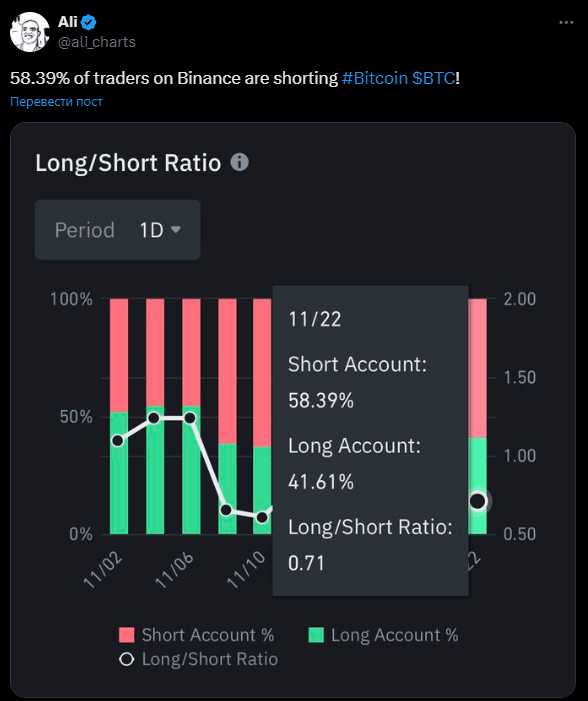Select the highlighted 11/22 ratio data point
The image size is (588, 701).
tap(478, 501)
